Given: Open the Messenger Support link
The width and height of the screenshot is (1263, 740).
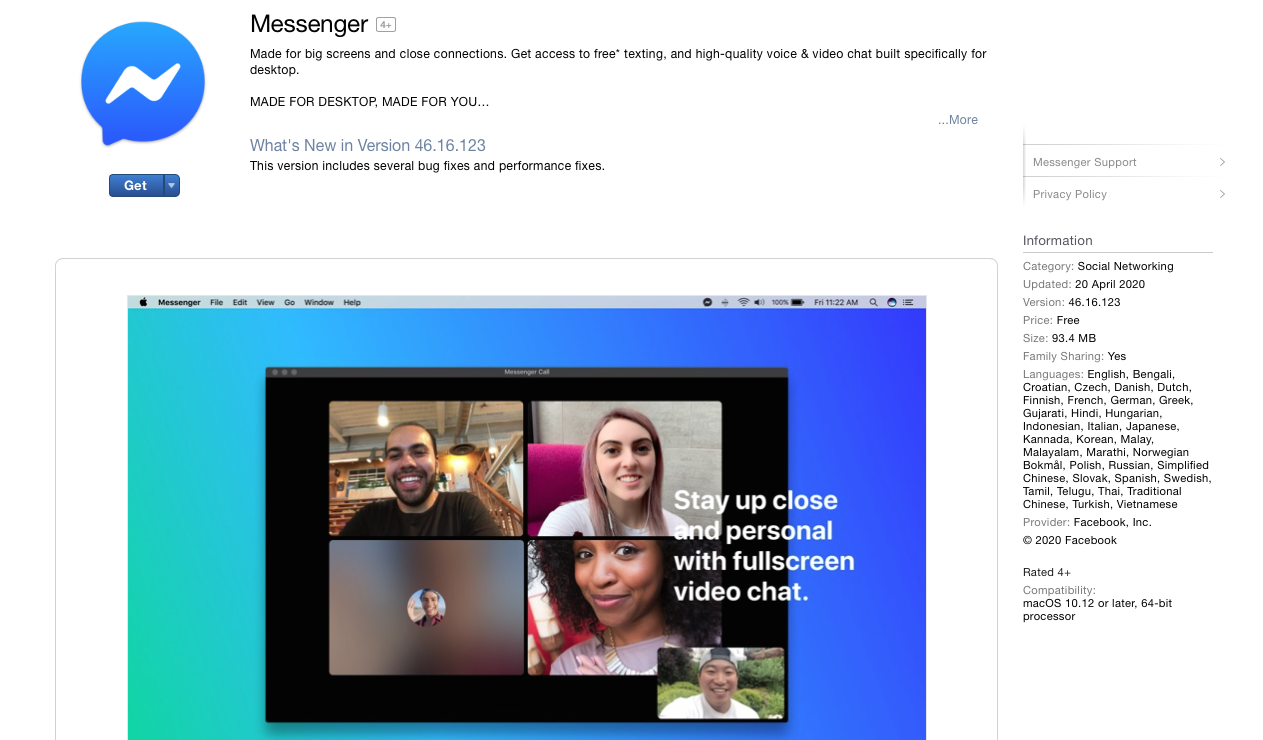Looking at the screenshot, I should pyautogui.click(x=1084, y=162).
